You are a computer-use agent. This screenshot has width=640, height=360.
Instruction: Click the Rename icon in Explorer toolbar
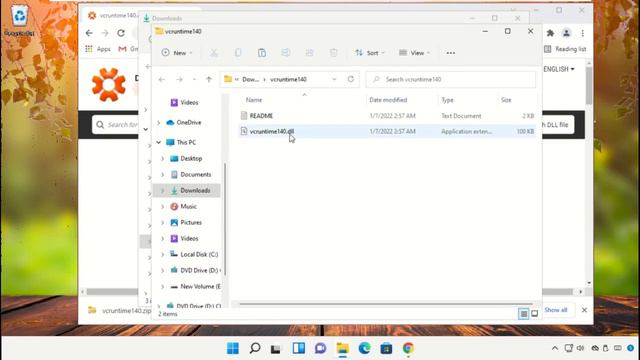pos(286,53)
